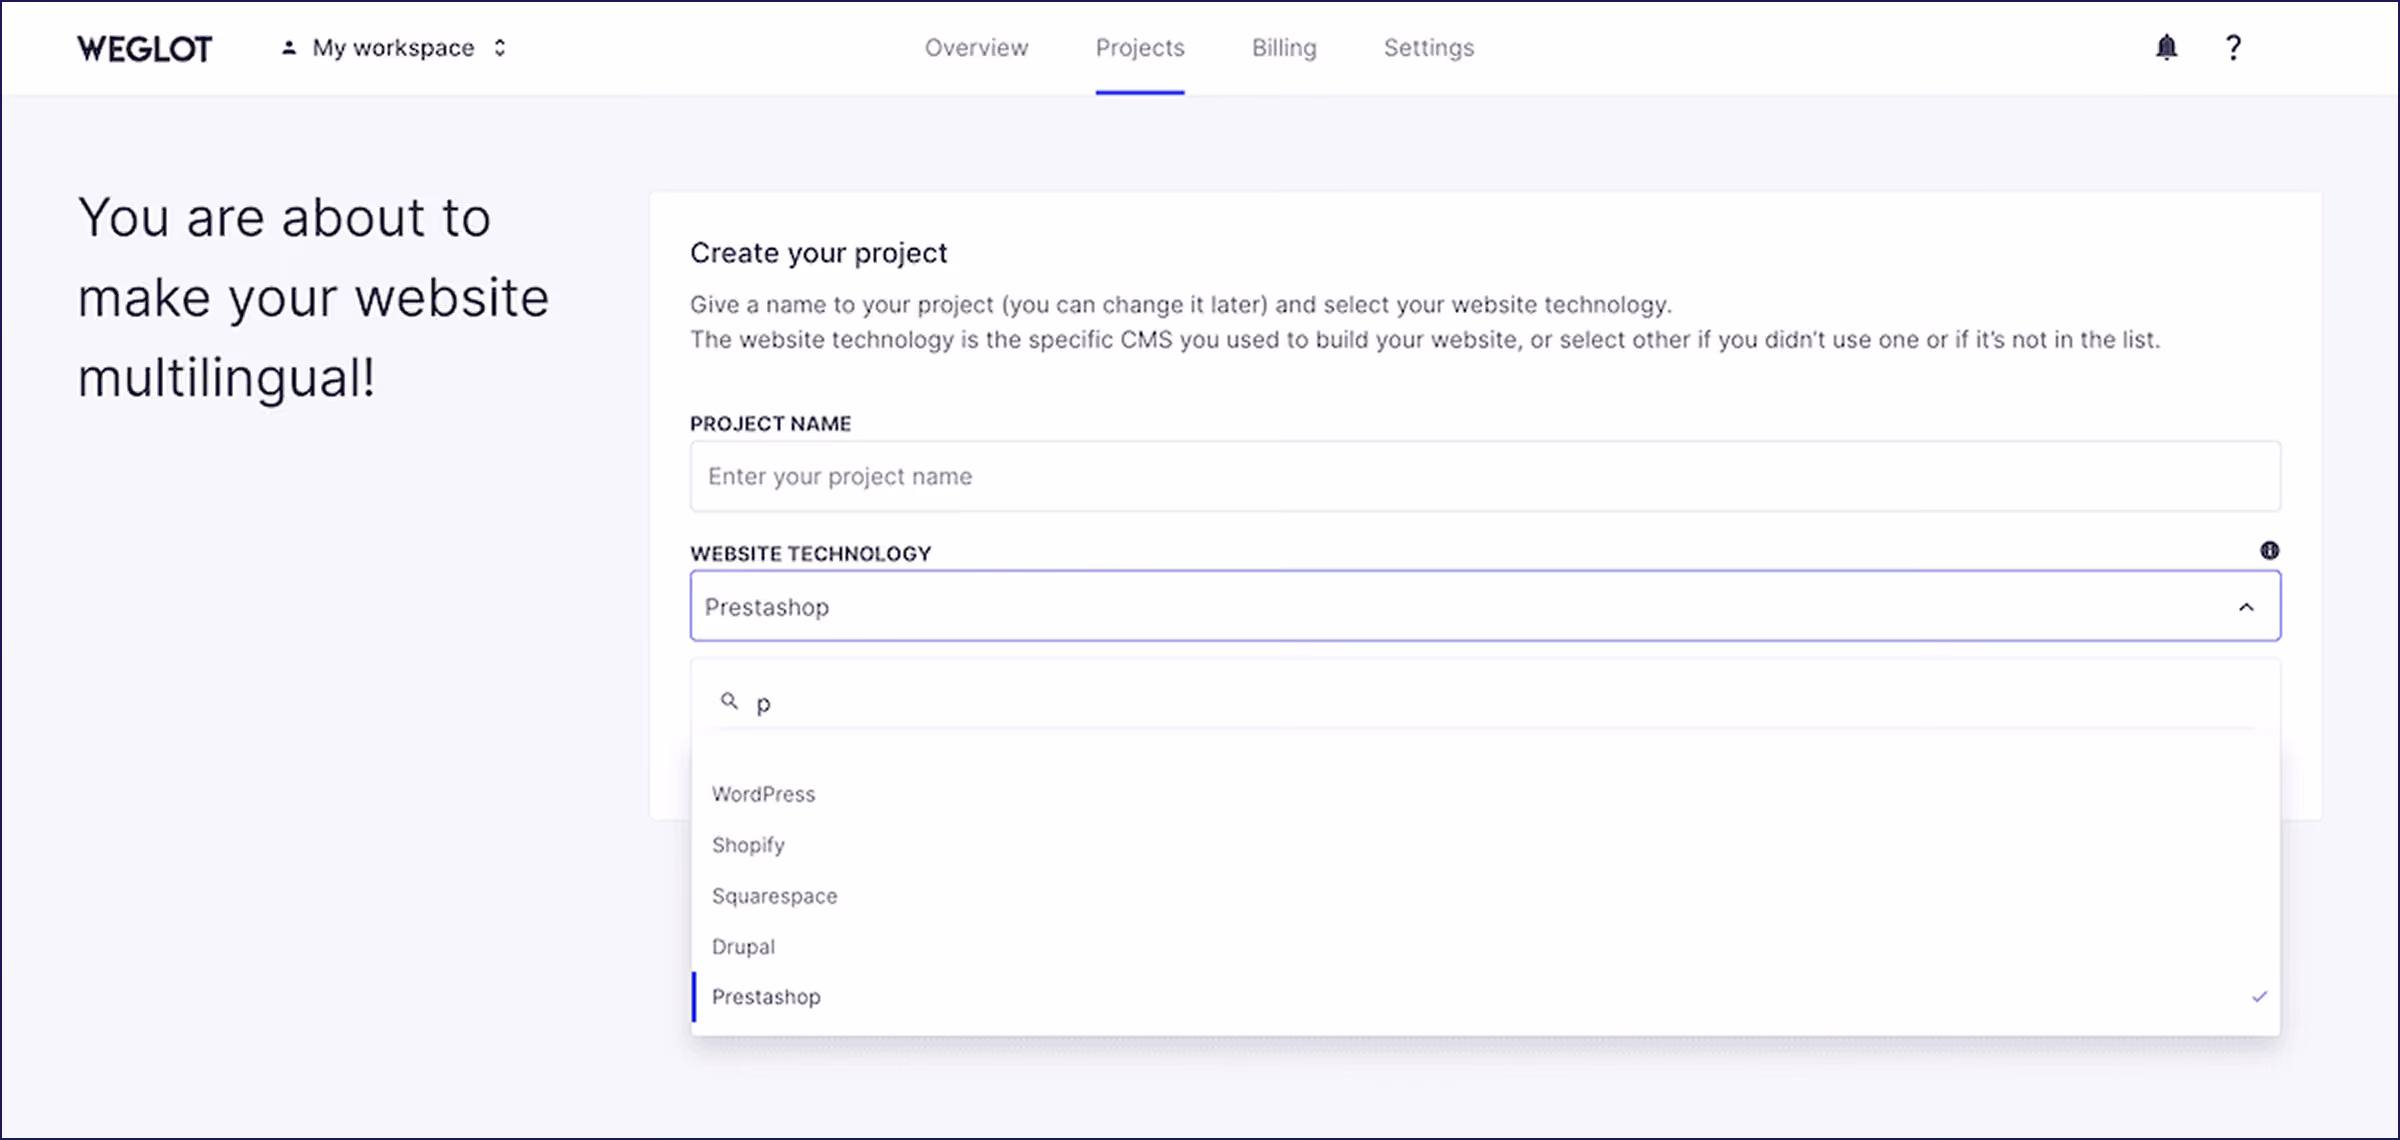Focus the project name input field
The width and height of the screenshot is (2400, 1140).
[1485, 476]
